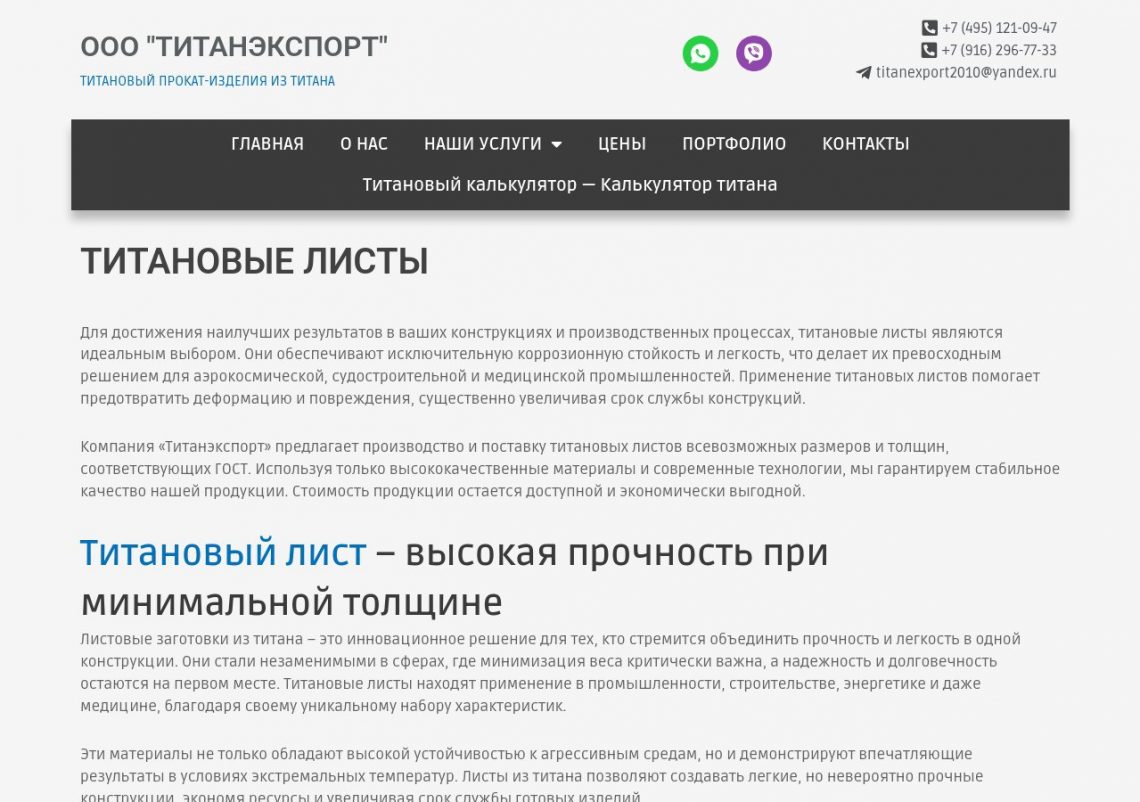Call the number +7 (916) 296-77-33

pyautogui.click(x=999, y=50)
